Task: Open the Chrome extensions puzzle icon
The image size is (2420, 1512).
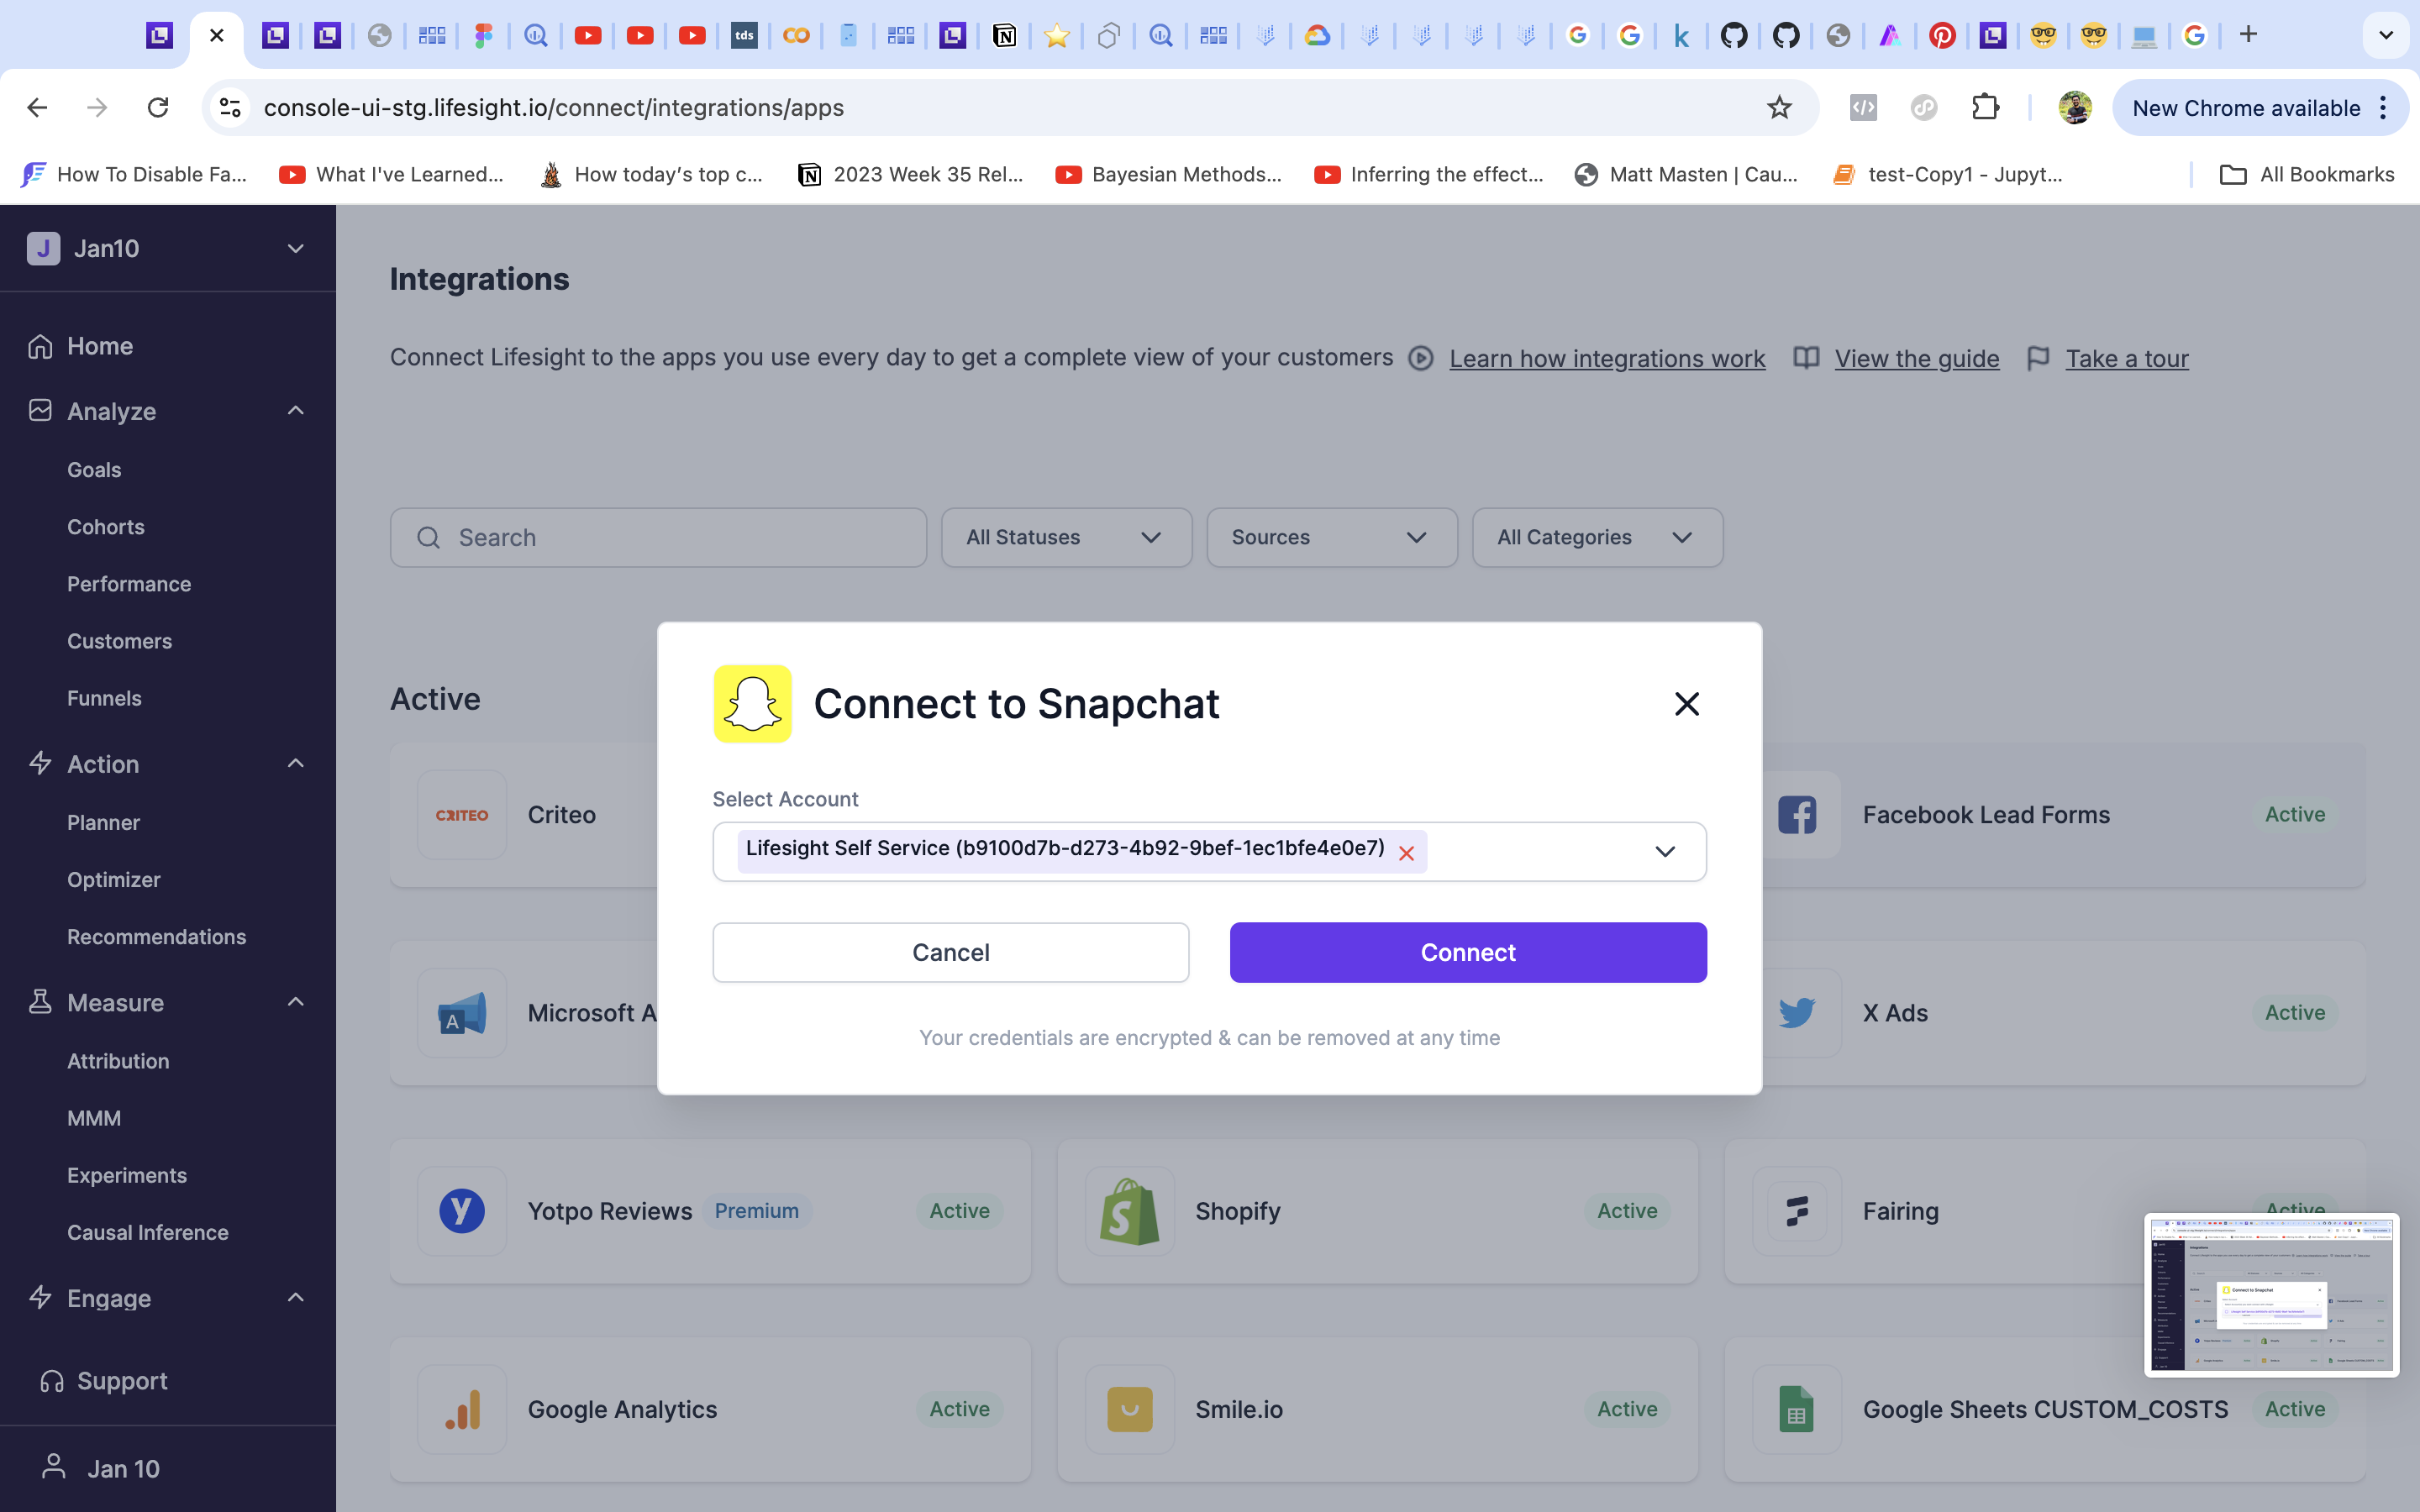Action: [x=1985, y=108]
